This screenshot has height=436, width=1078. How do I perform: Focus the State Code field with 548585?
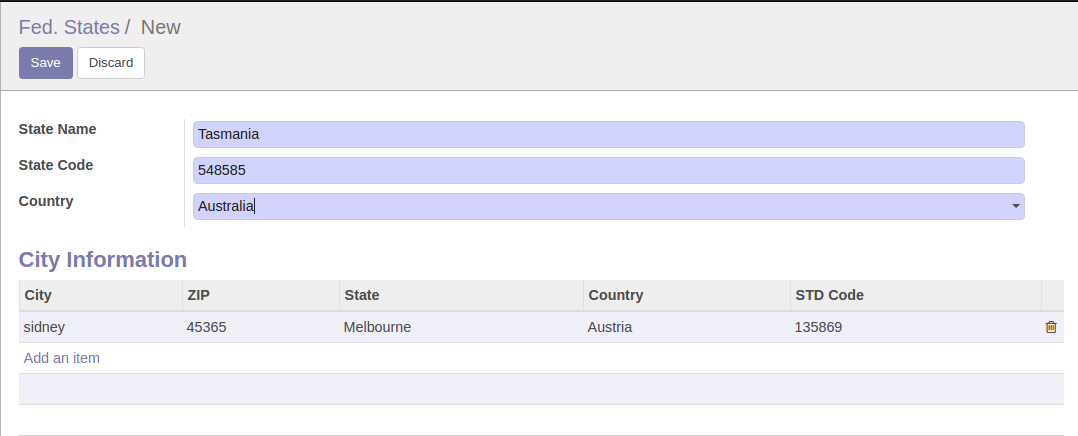(608, 171)
